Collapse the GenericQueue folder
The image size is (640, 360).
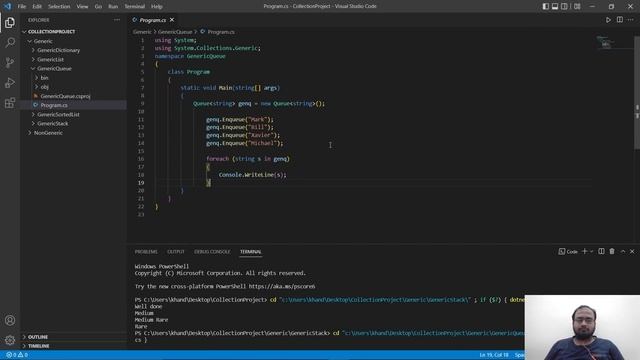pyautogui.click(x=54, y=69)
